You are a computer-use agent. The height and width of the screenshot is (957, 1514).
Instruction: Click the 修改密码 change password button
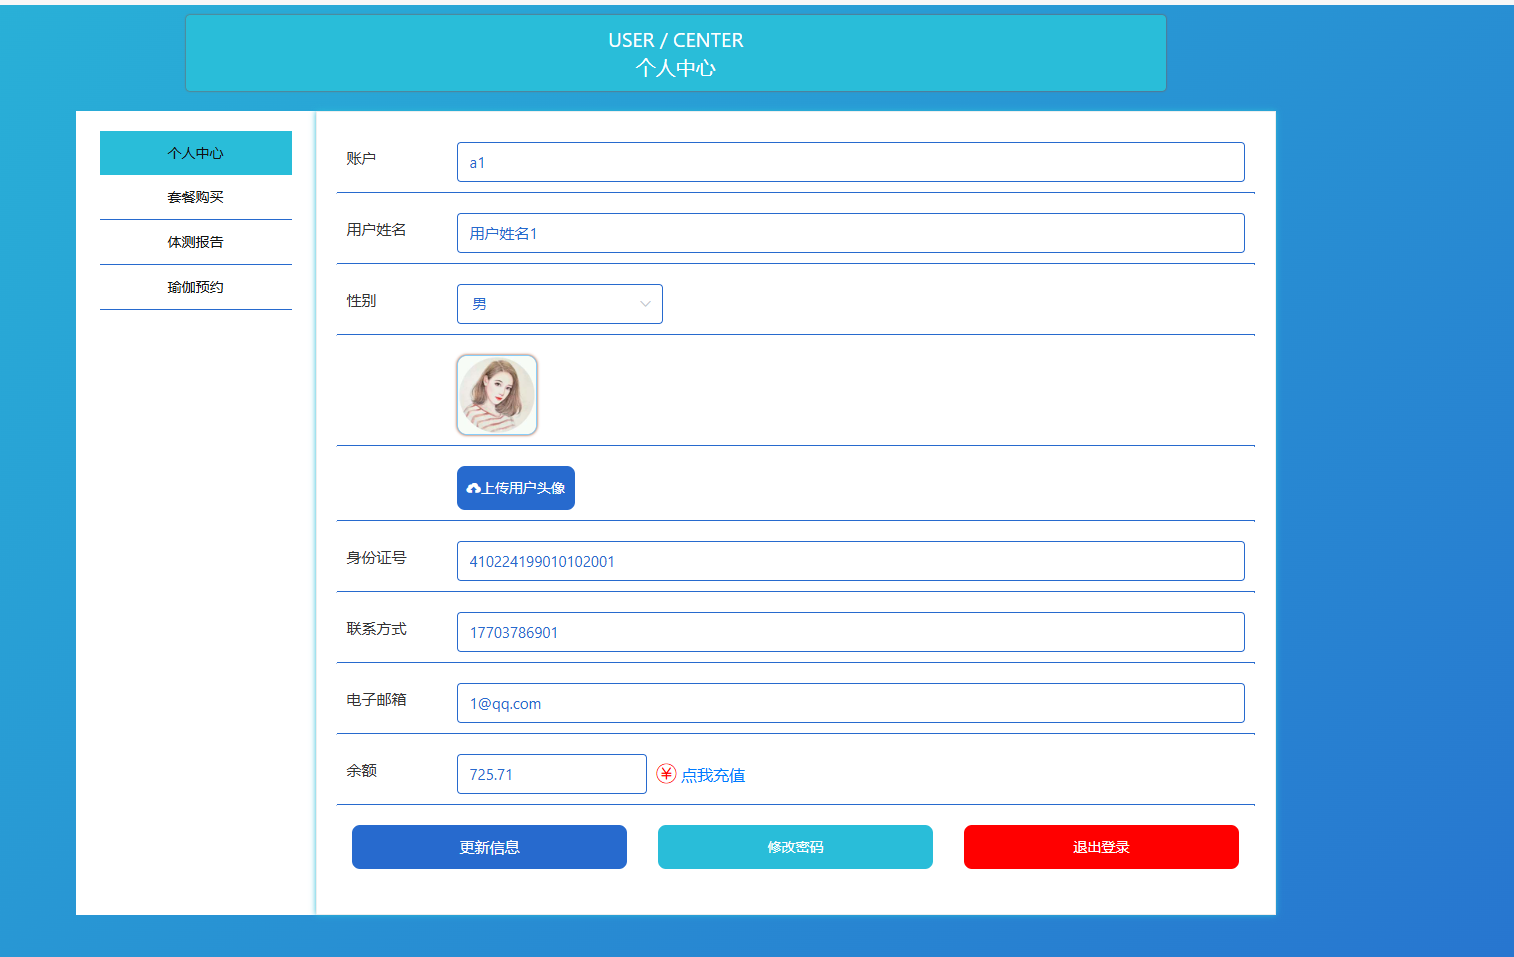pyautogui.click(x=795, y=847)
